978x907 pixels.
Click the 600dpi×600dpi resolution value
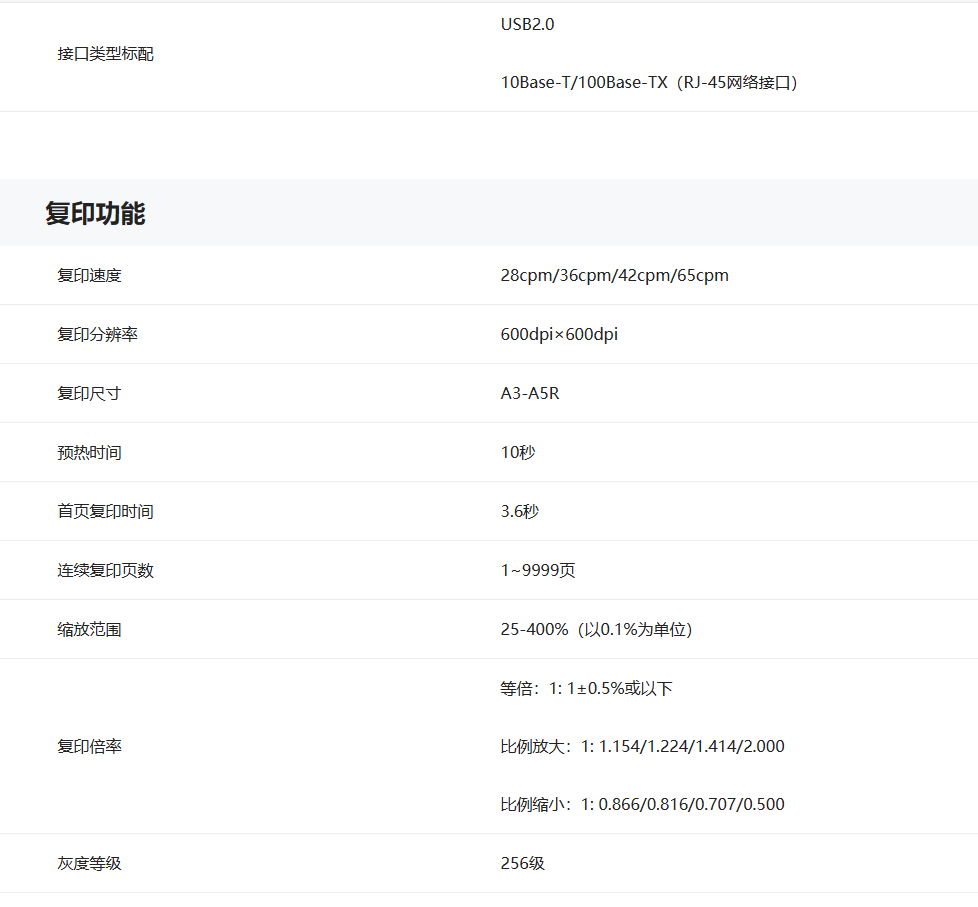559,334
